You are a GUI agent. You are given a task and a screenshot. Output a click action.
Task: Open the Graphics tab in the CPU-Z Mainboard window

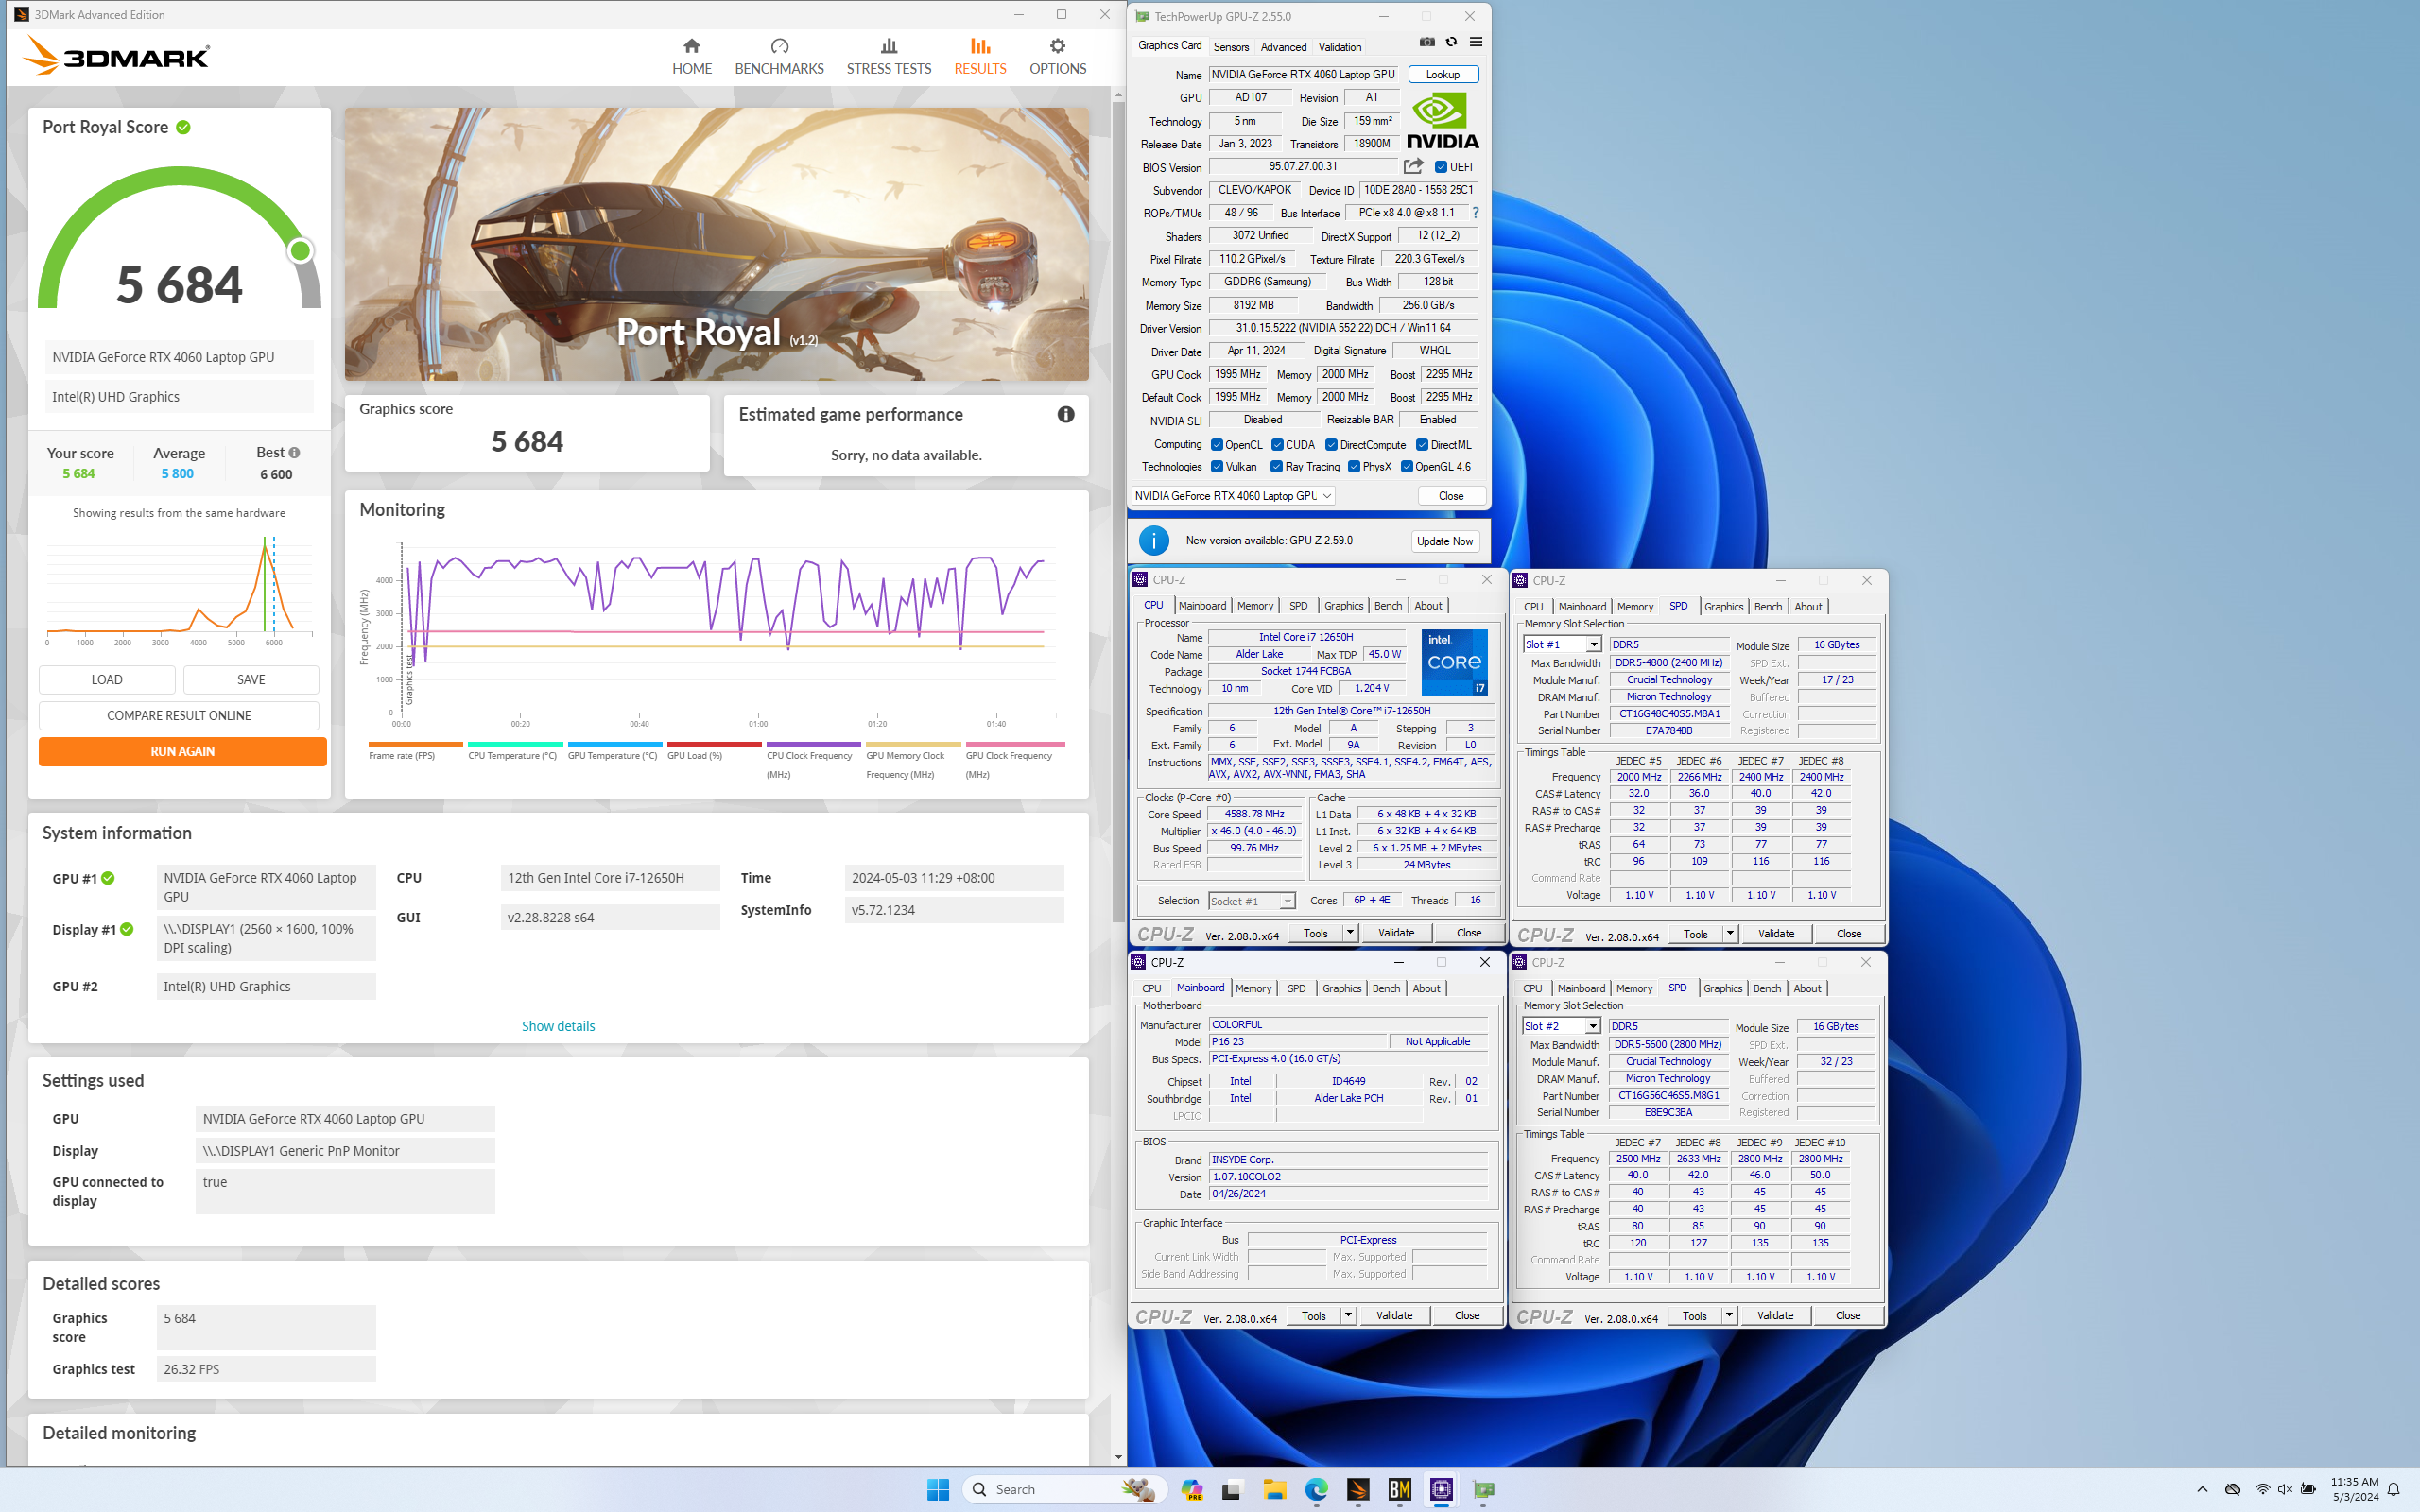(1341, 989)
